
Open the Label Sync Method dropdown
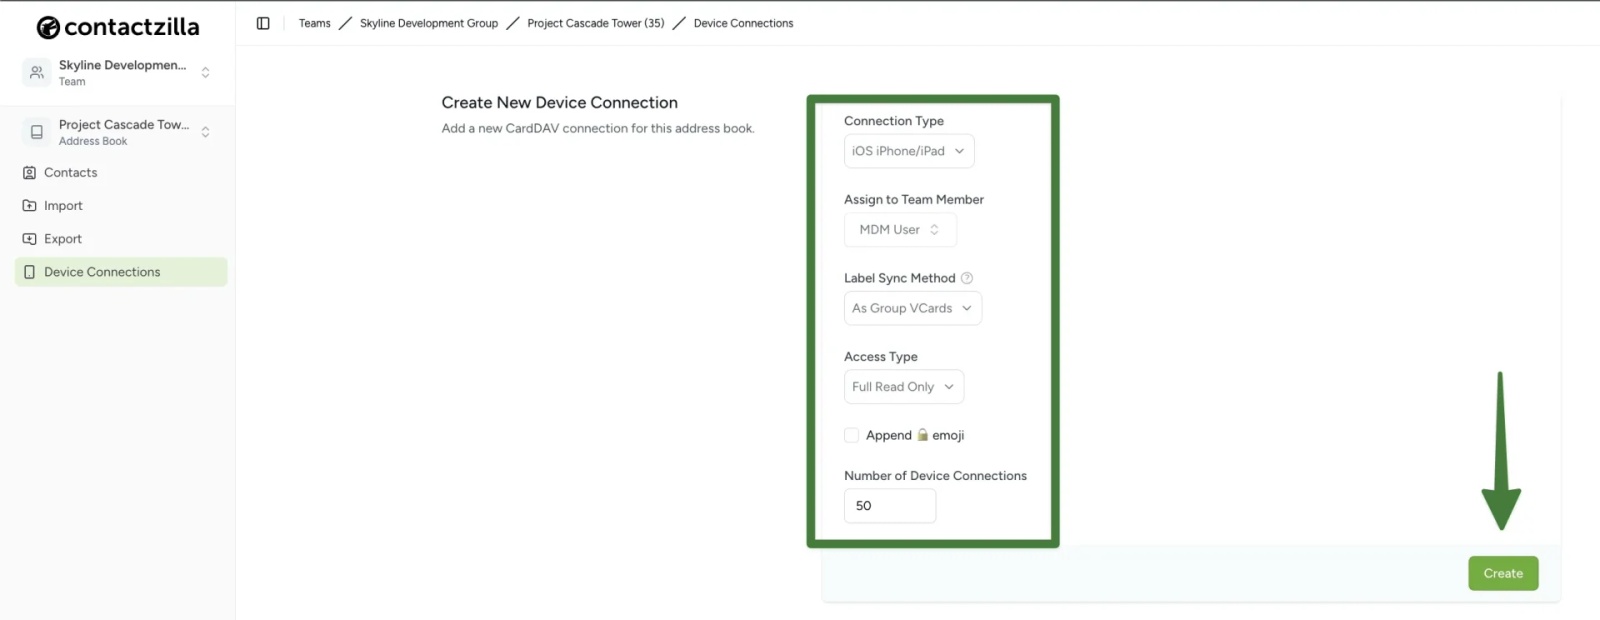pyautogui.click(x=913, y=308)
